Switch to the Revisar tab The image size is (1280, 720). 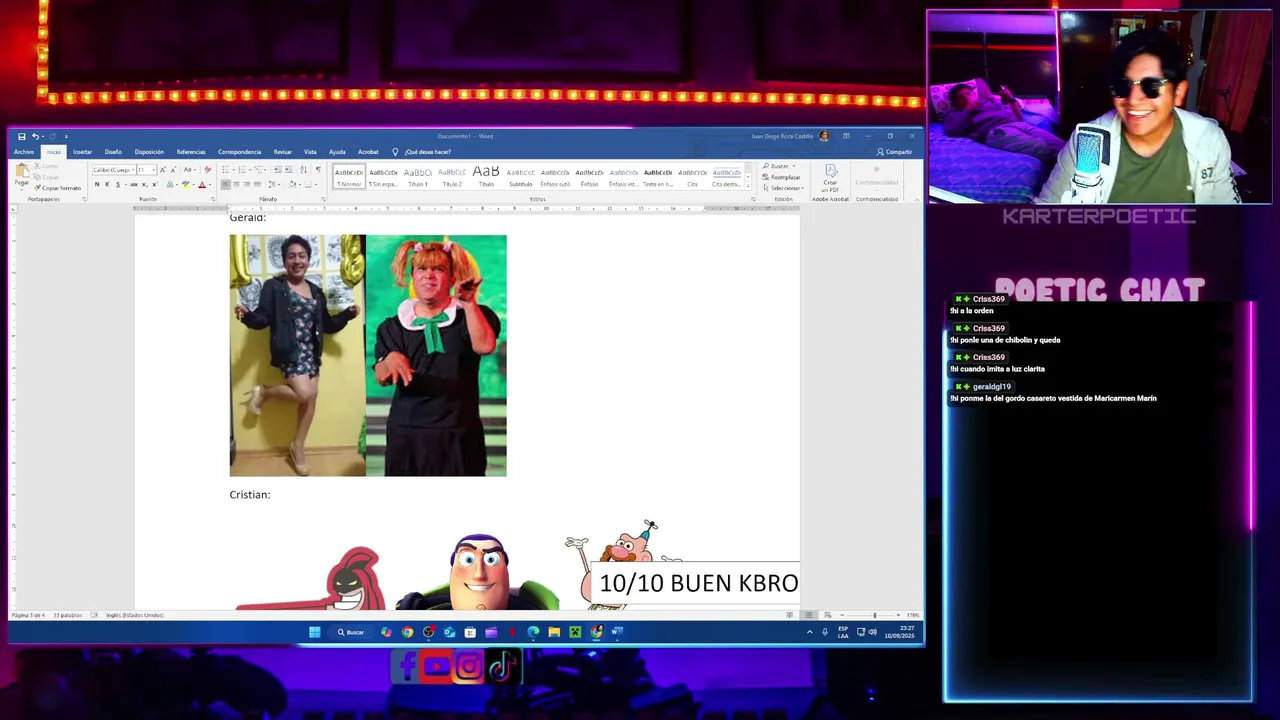coord(283,152)
